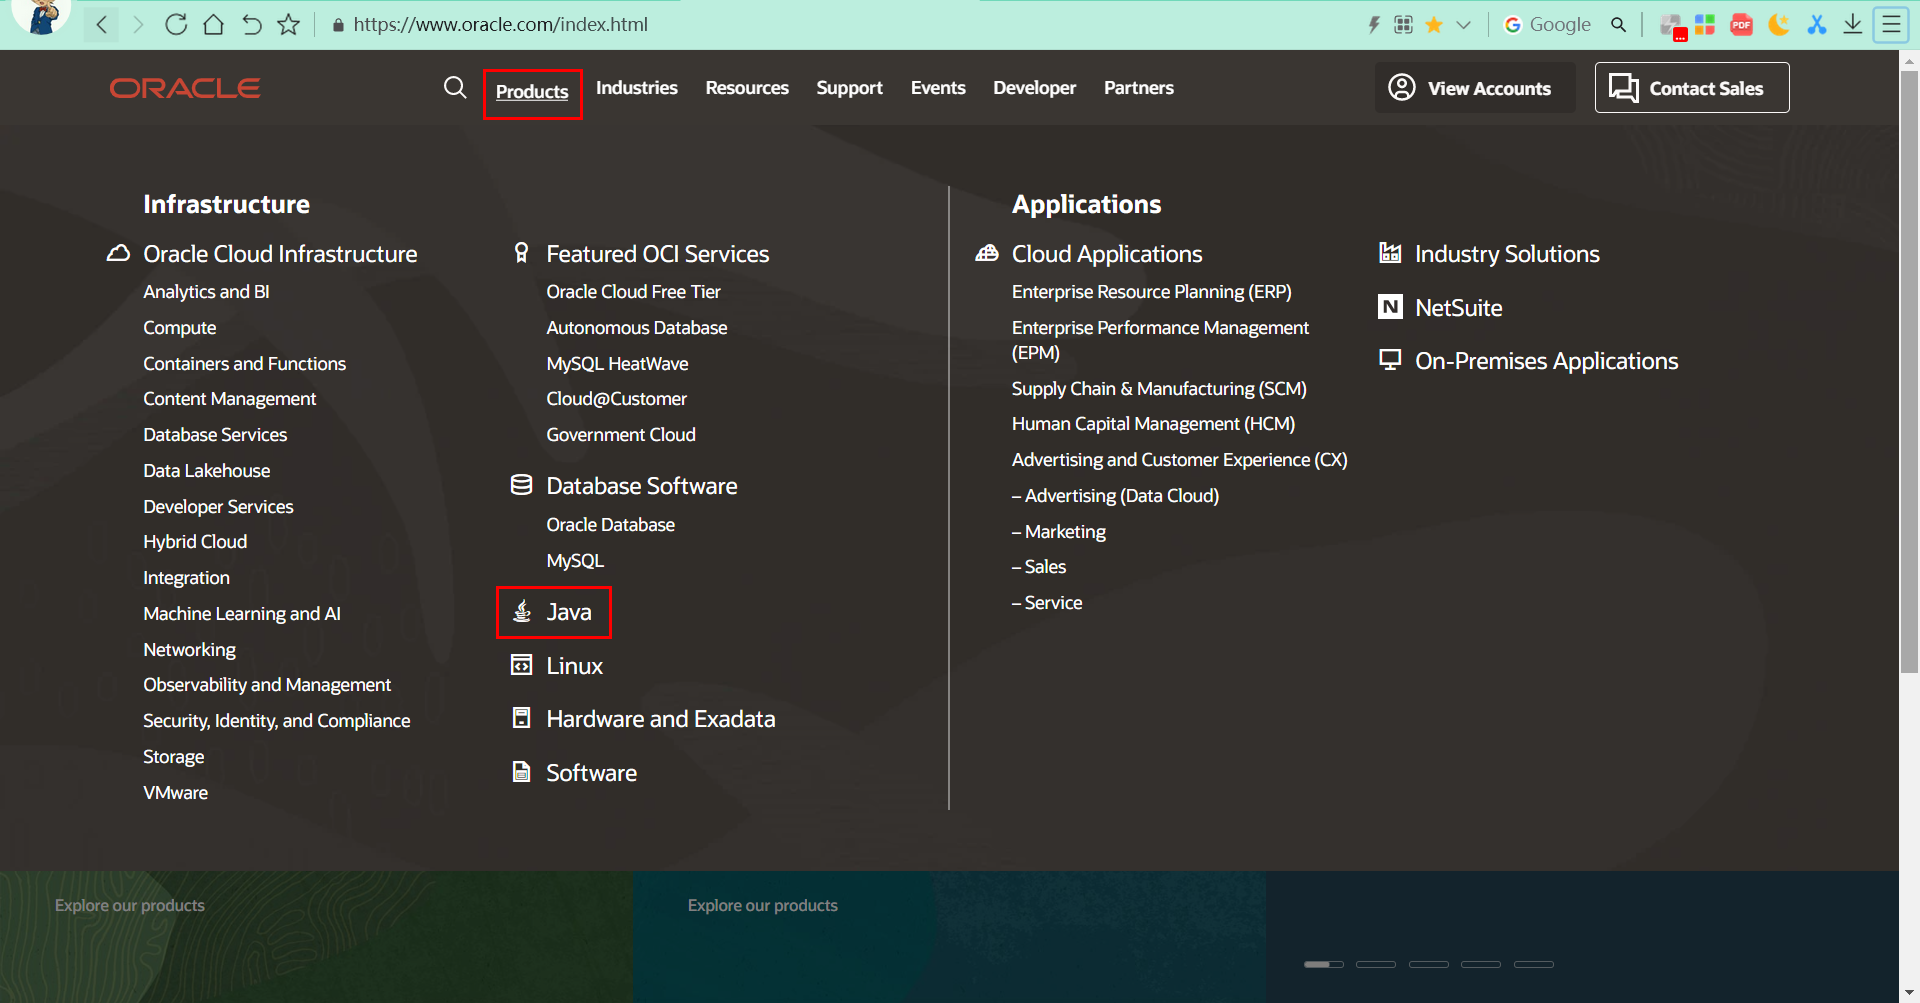Open Featured OCI Services link
Image resolution: width=1920 pixels, height=1003 pixels.
(x=657, y=254)
